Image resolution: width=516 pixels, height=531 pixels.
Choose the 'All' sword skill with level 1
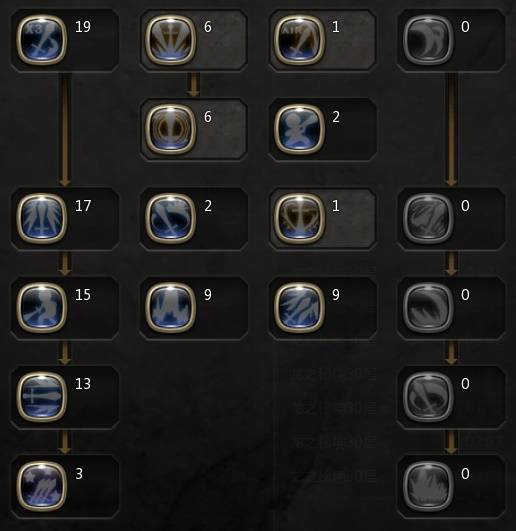point(299,40)
